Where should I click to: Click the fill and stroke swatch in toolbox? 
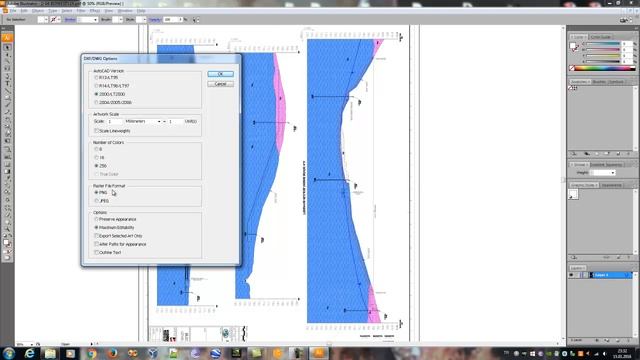pyautogui.click(x=7, y=243)
